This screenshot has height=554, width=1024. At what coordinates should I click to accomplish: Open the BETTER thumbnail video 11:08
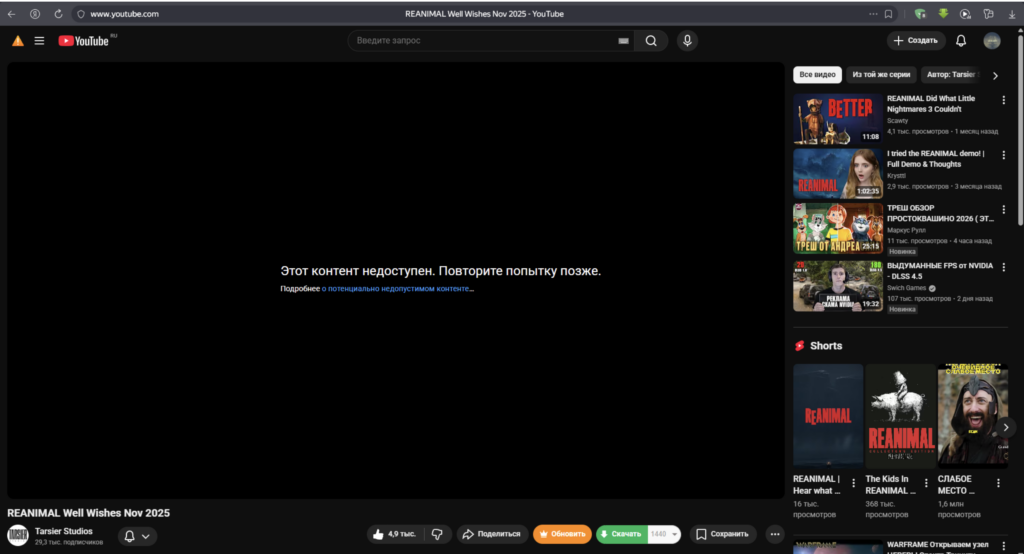838,119
